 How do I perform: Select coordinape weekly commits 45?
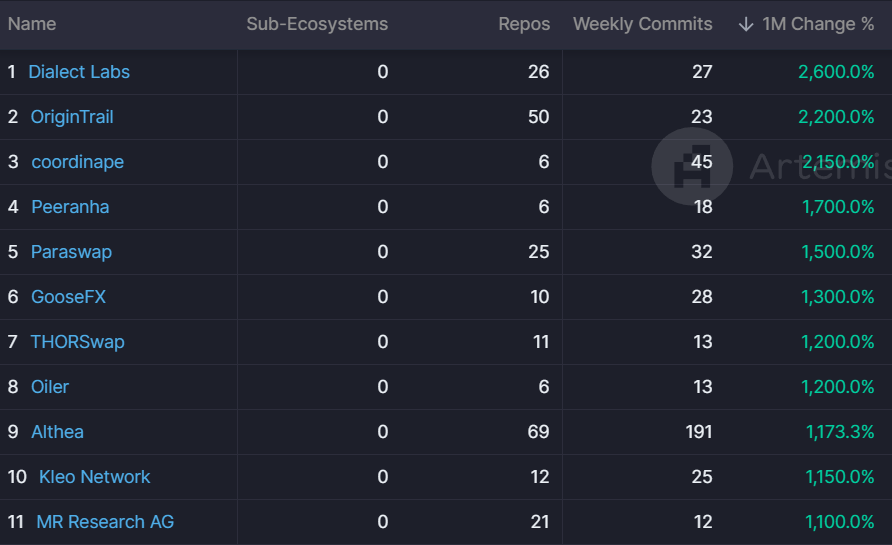click(701, 162)
